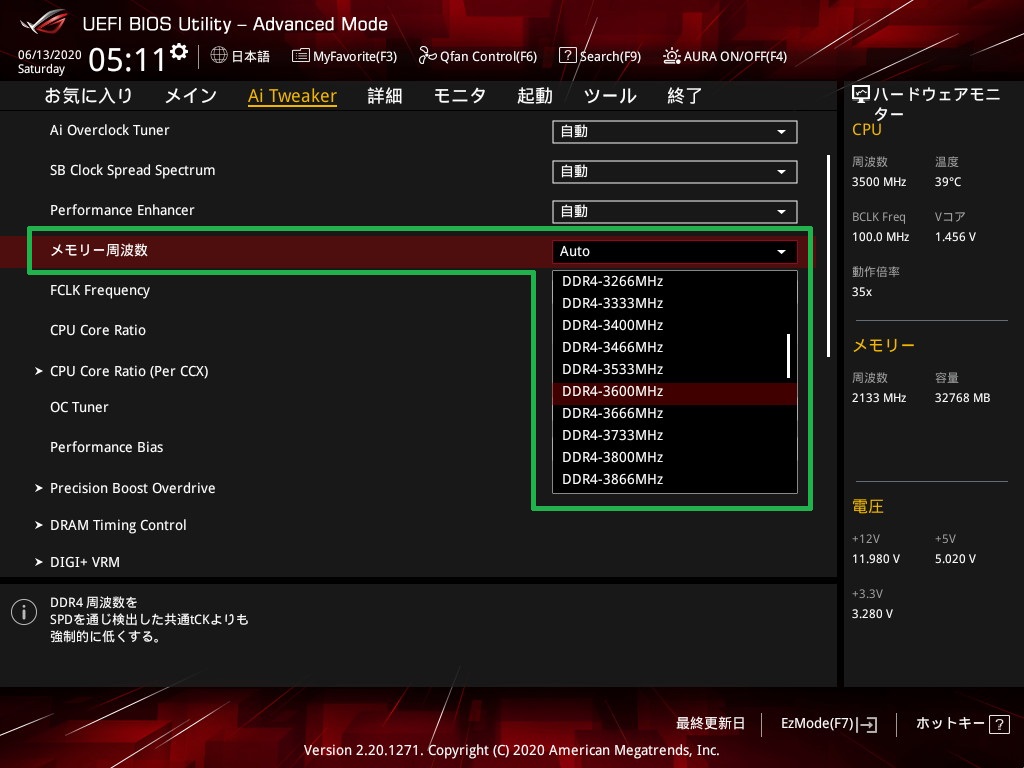Click the ROG logo icon
Image resolution: width=1024 pixels, height=768 pixels.
(x=43, y=22)
